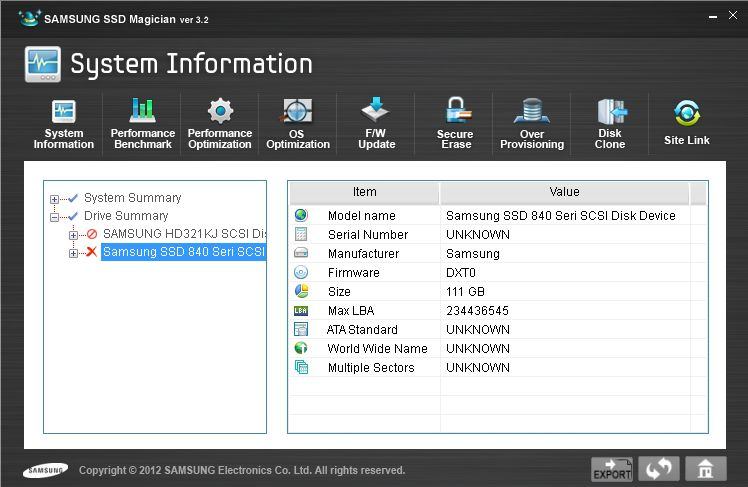This screenshot has height=487, width=748.
Task: Click the Manufacturer value Samsung
Action: click(x=473, y=254)
